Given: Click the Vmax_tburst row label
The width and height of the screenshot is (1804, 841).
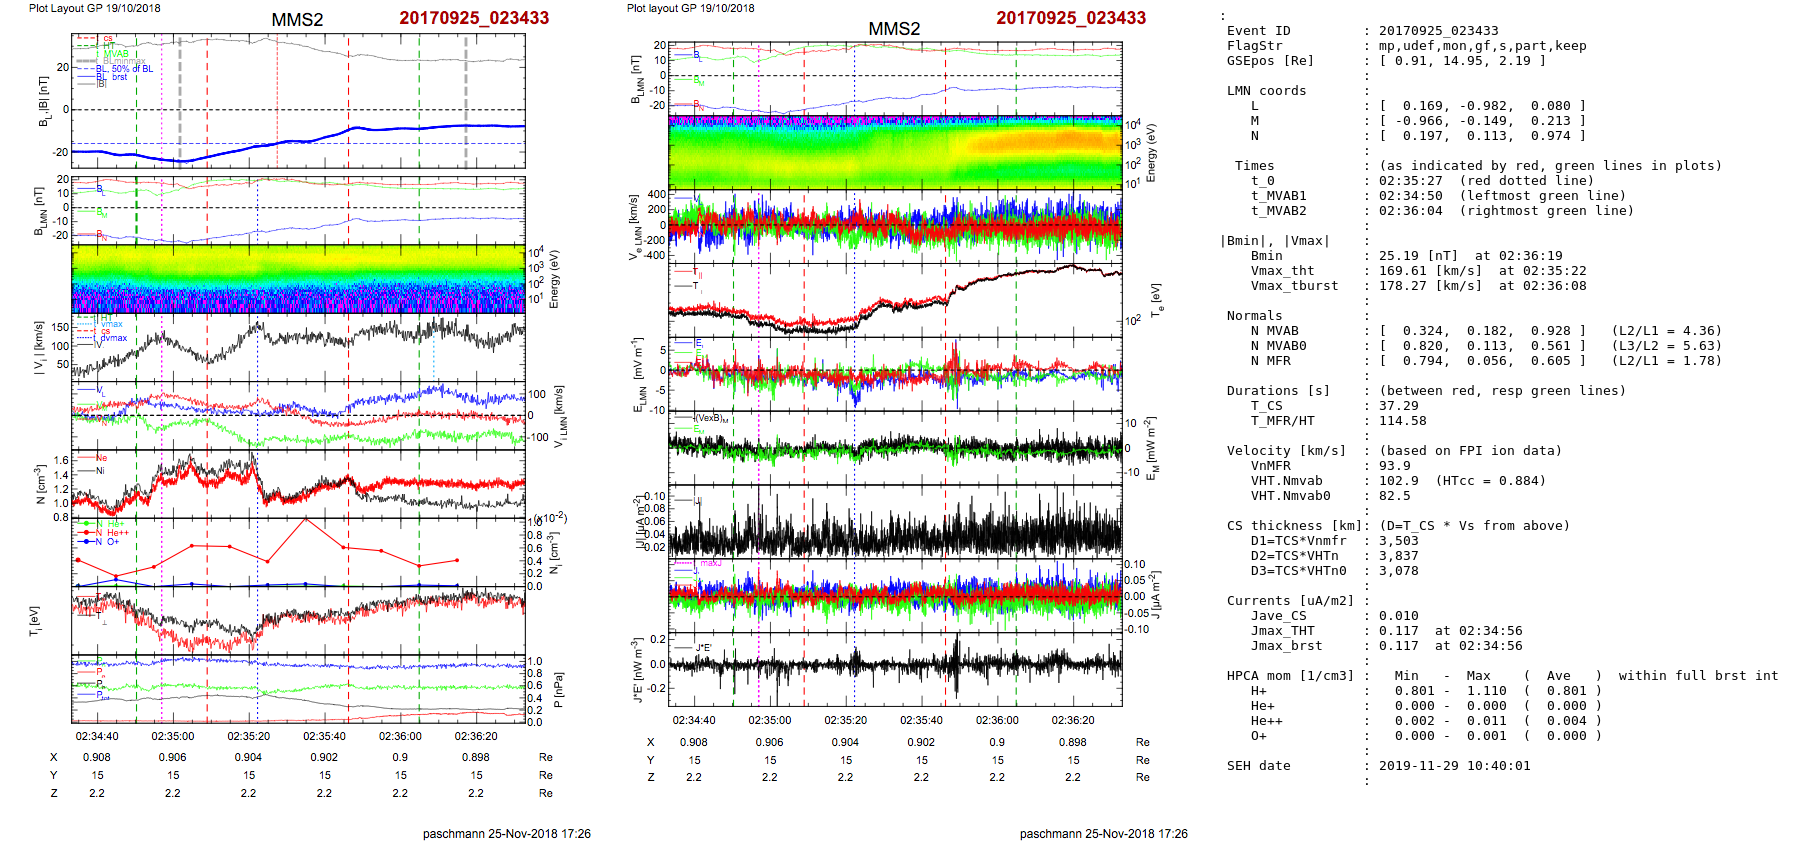Looking at the screenshot, I should [1294, 286].
